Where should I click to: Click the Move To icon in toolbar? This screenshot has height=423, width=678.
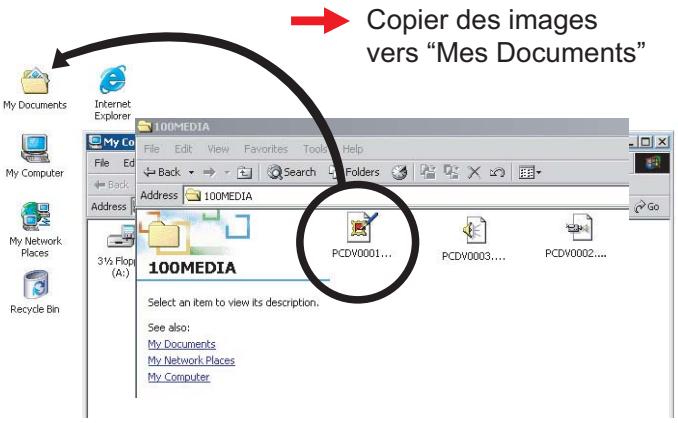click(x=428, y=172)
